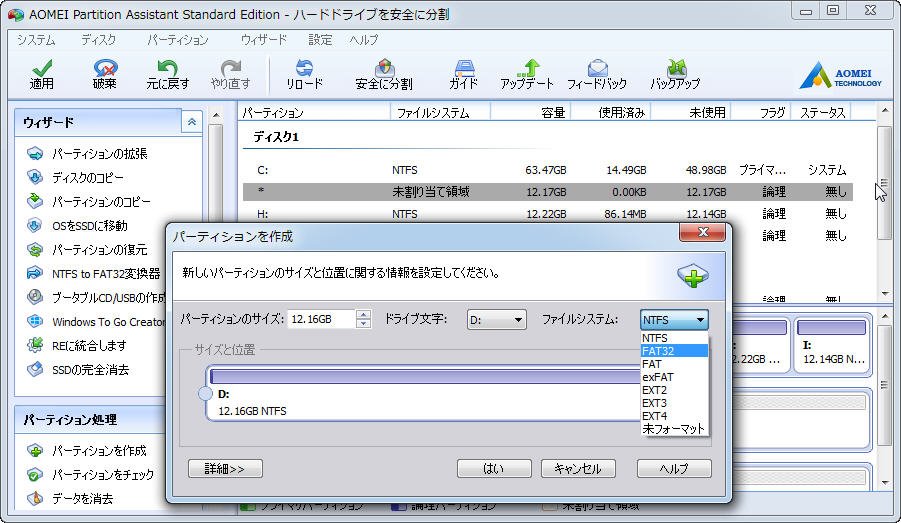The width and height of the screenshot is (901, 523).
Task: Open the パーティション menu
Action: click(x=178, y=40)
